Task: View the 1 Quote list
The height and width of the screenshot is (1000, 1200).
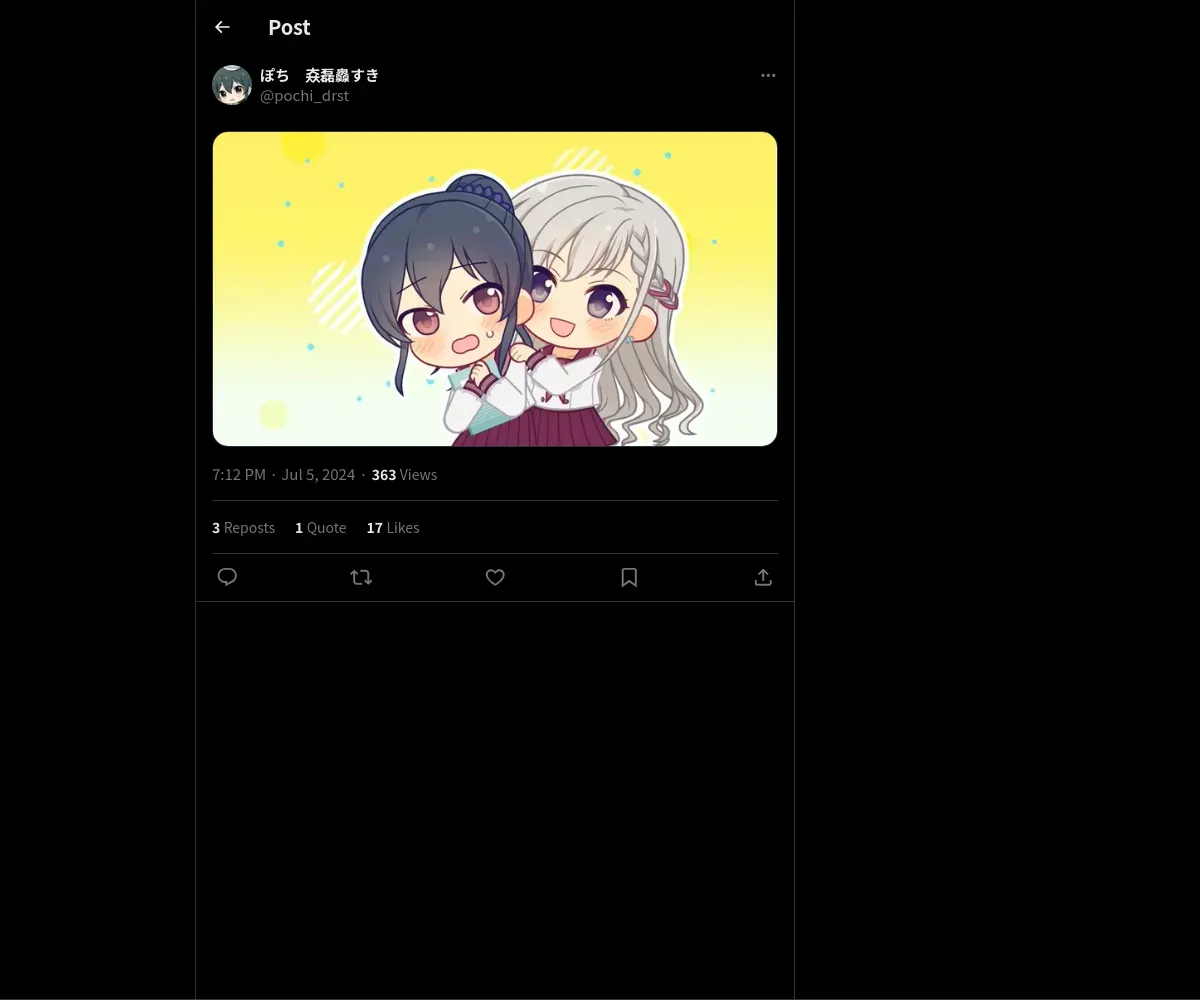Action: point(320,527)
